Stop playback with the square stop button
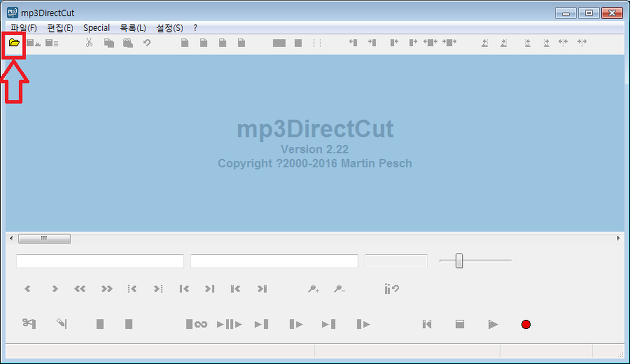630x364 pixels. [460, 324]
